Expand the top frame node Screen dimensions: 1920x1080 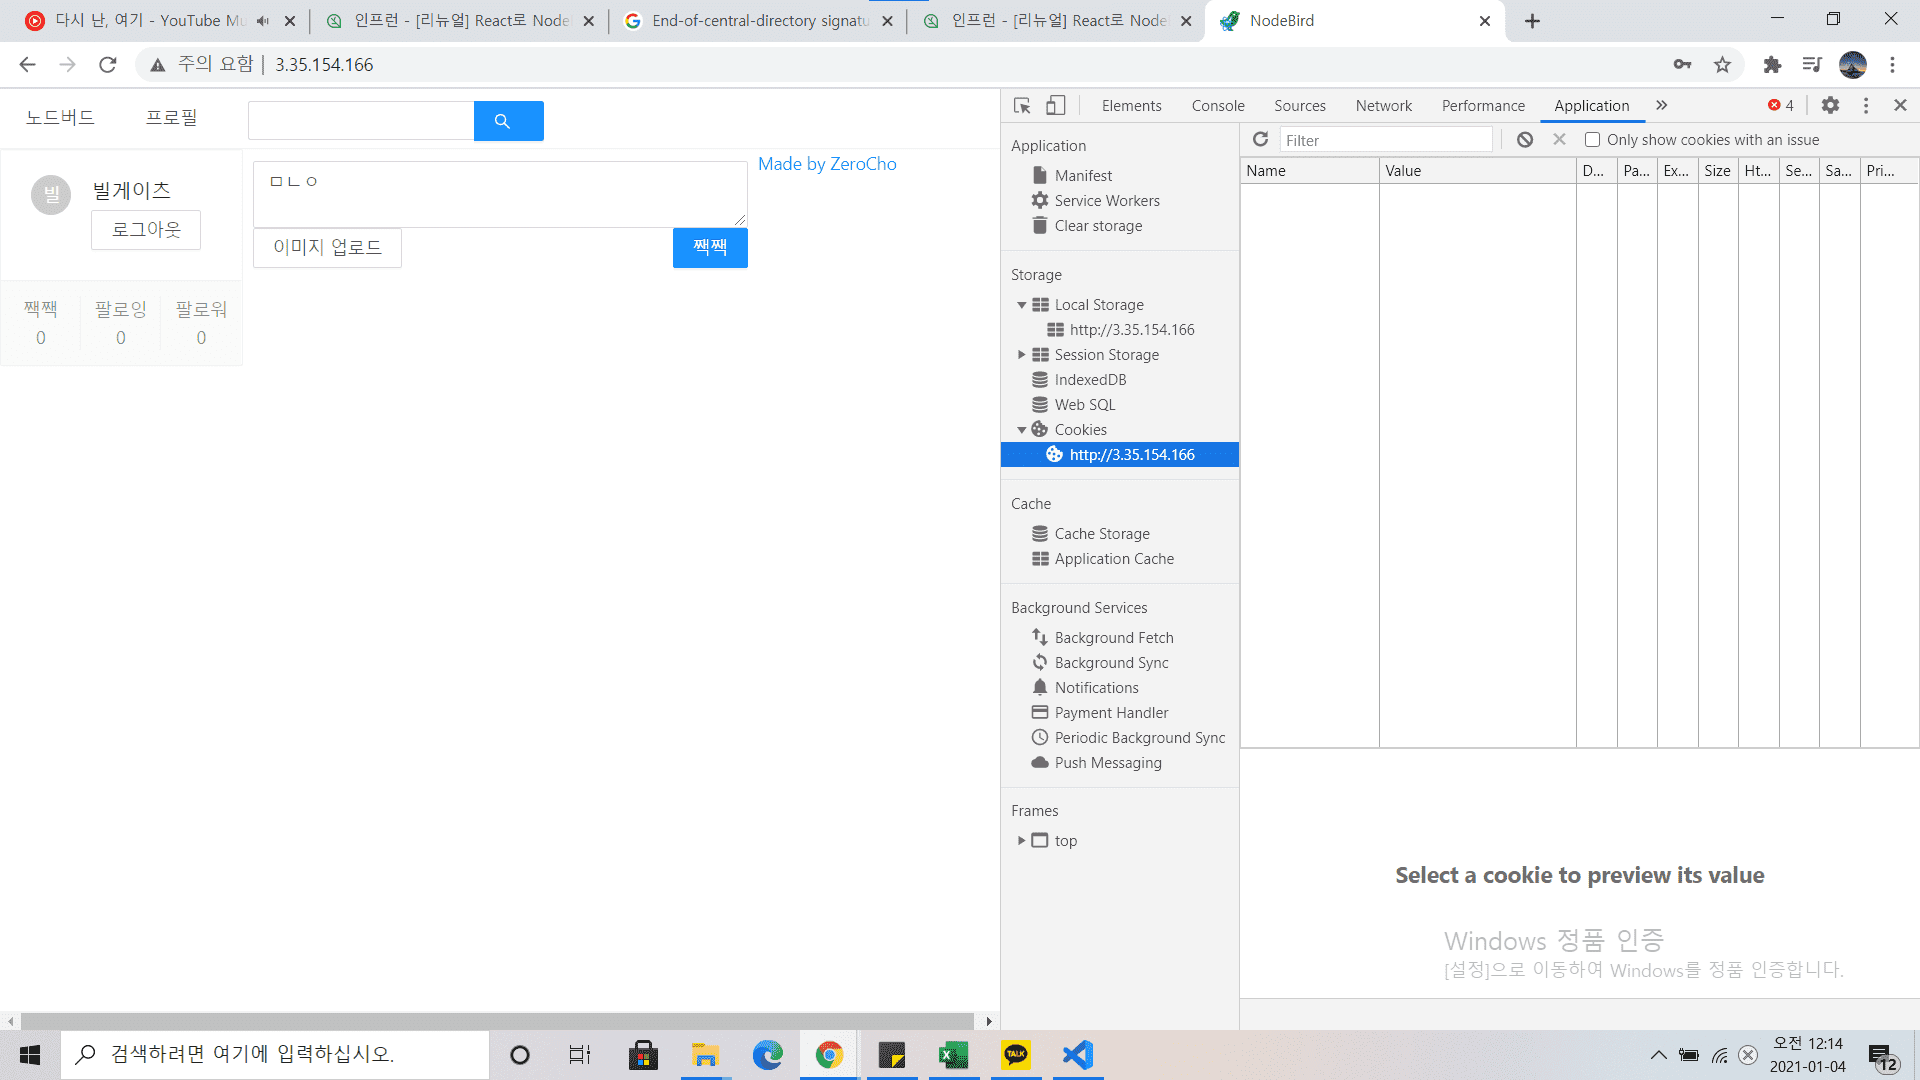coord(1021,841)
